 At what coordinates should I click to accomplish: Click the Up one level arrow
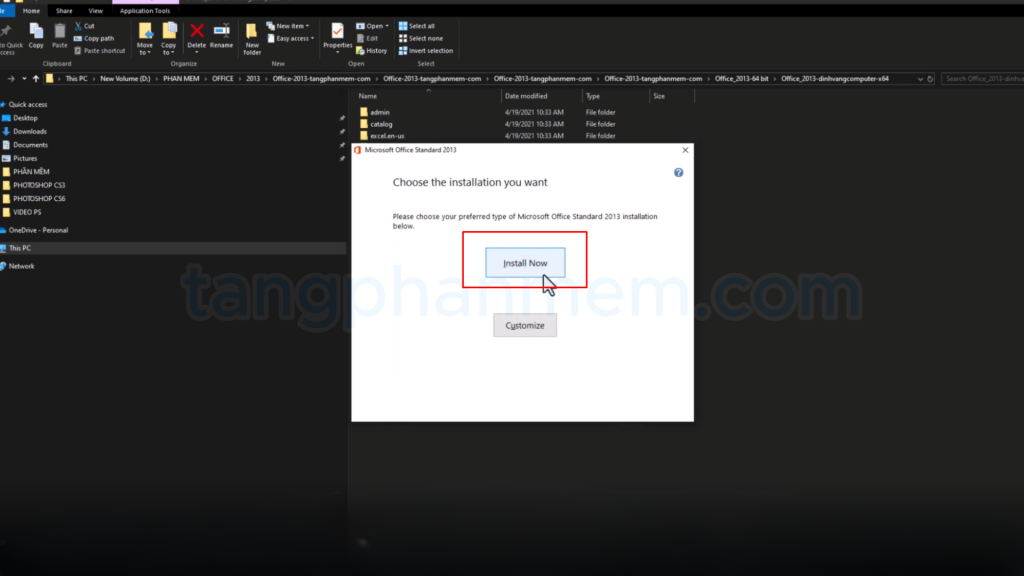36,78
